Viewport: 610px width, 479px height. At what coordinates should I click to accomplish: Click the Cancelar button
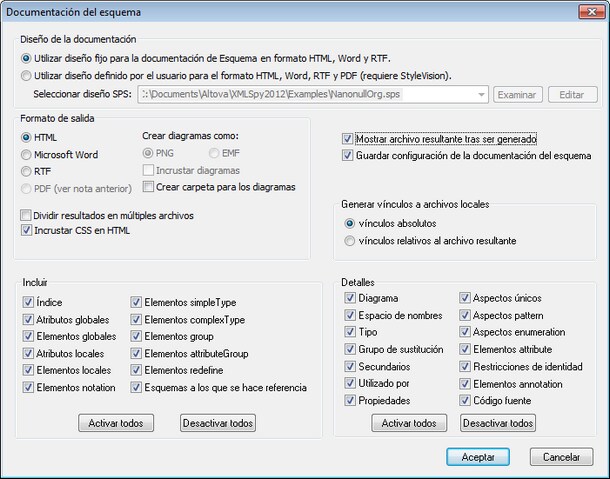pyautogui.click(x=561, y=457)
